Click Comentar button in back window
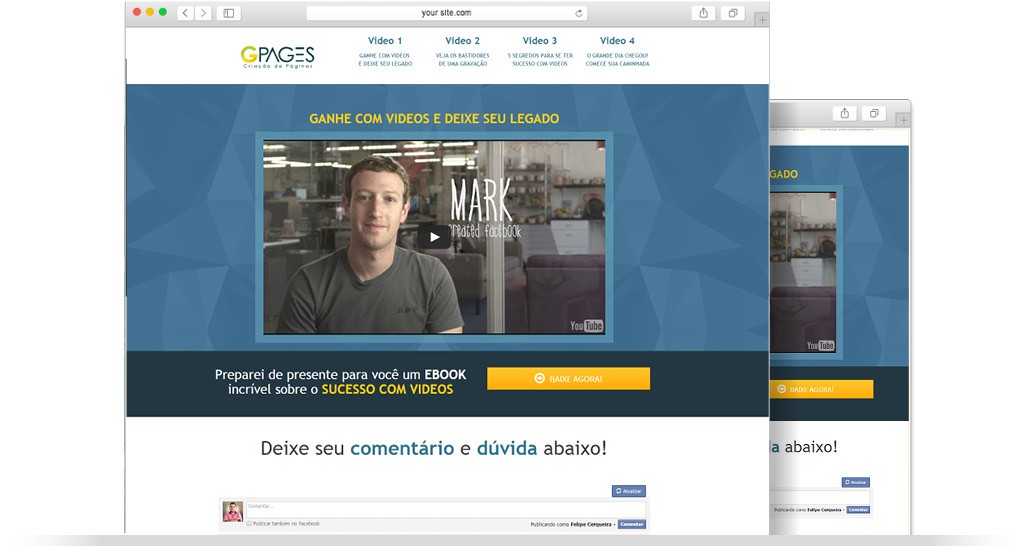1028x547 pixels. tap(858, 510)
